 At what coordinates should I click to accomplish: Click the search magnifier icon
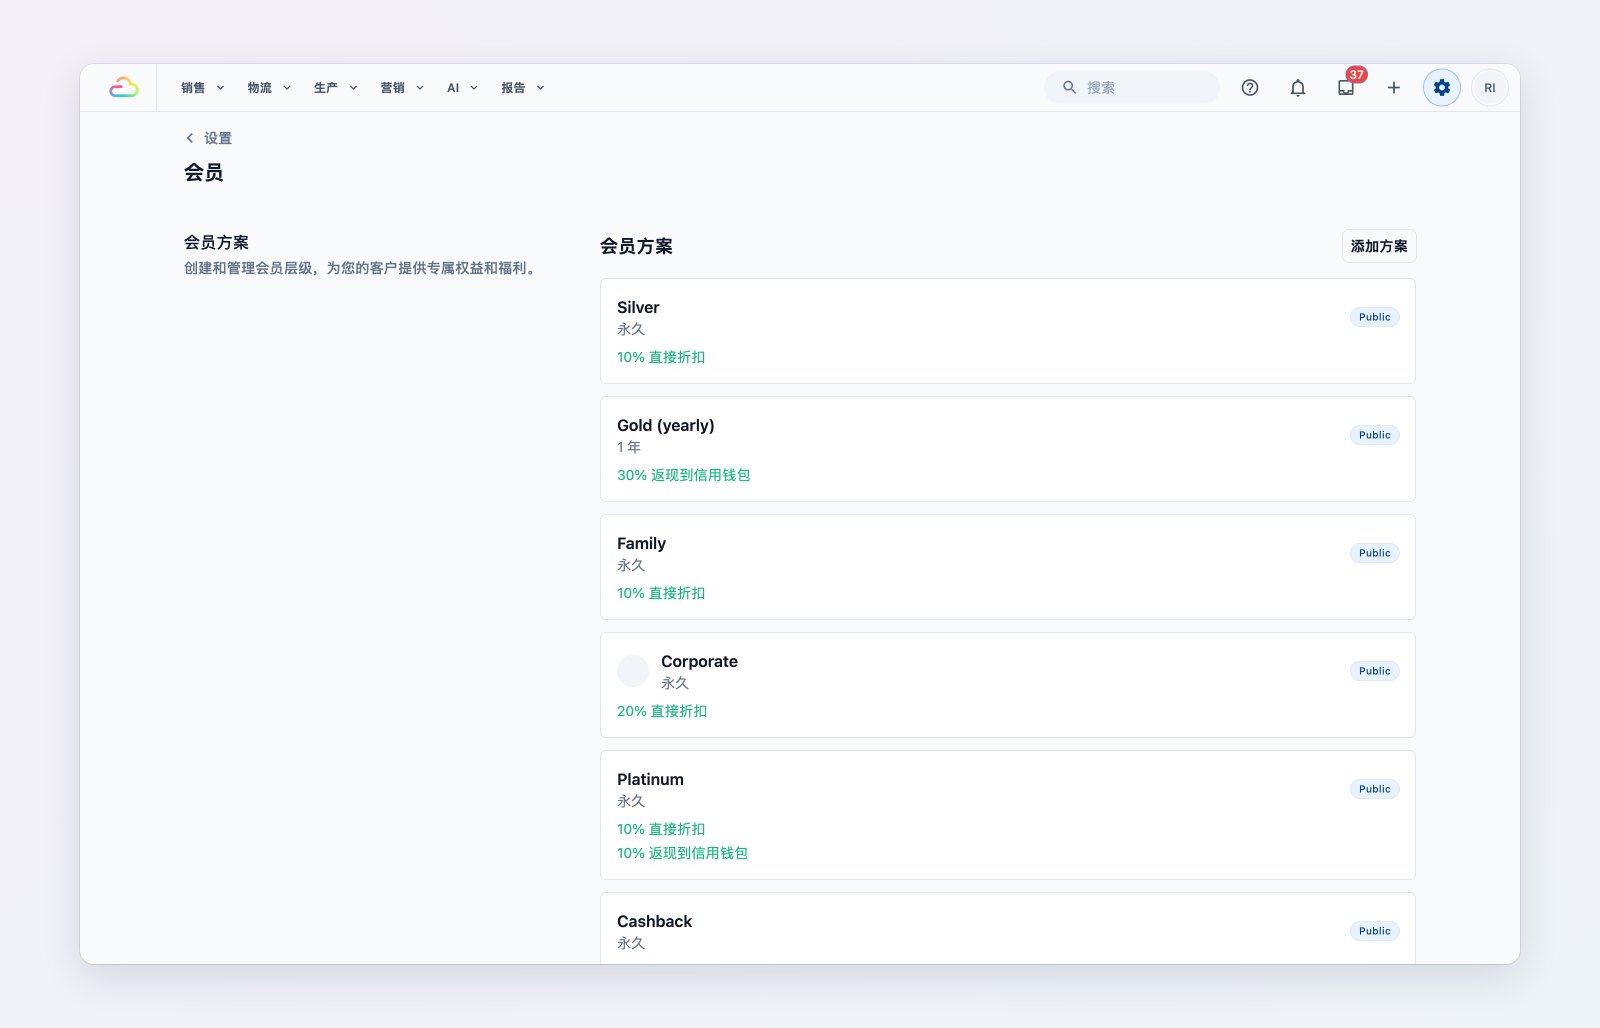[1069, 88]
